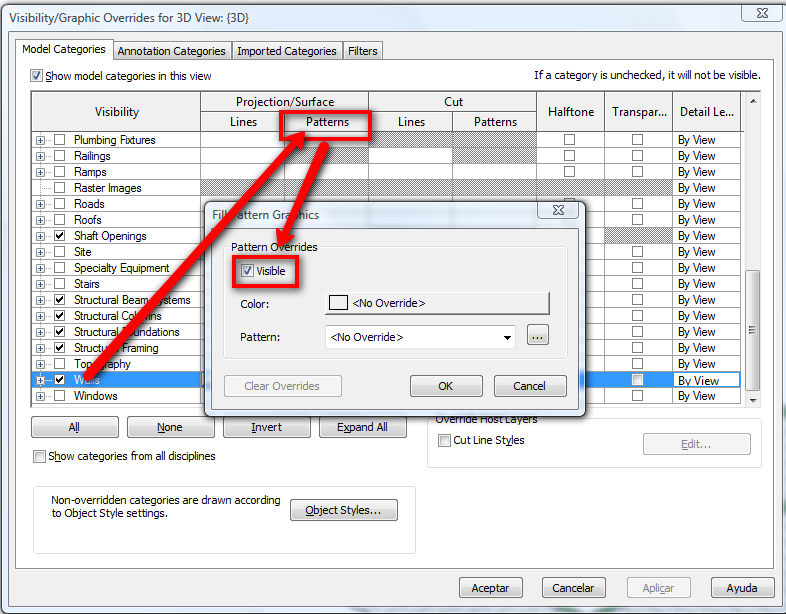Viewport: 786px width, 614px height.
Task: Click Cancelar to discard changes
Action: 573,588
